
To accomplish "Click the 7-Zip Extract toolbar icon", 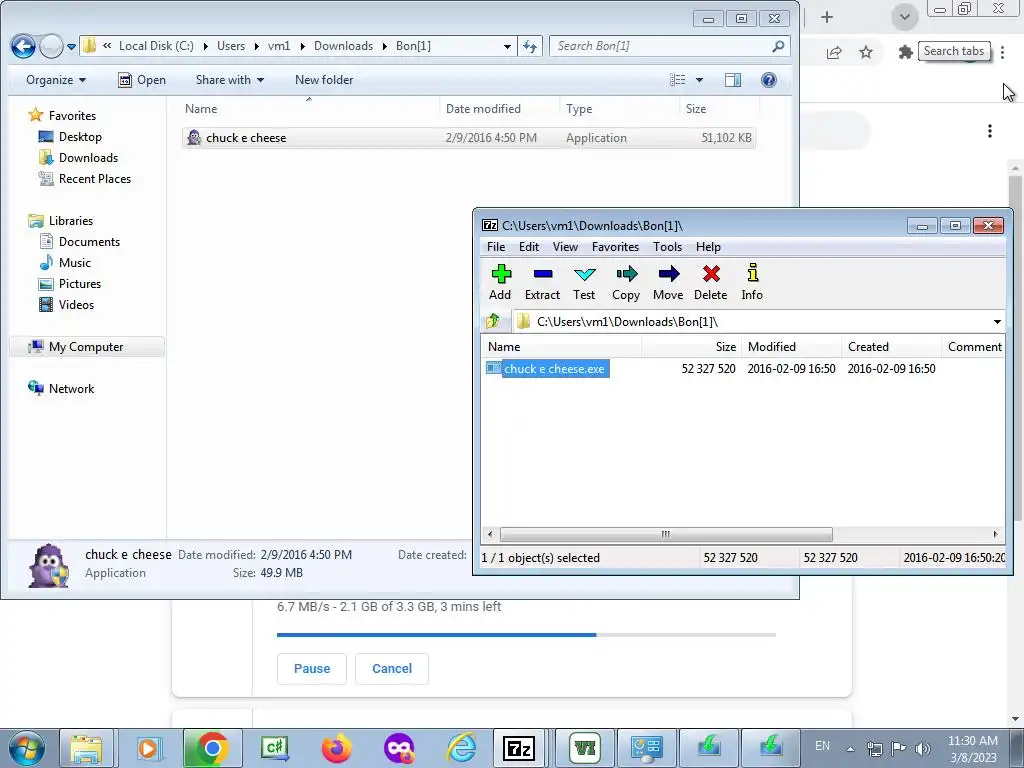I will [x=543, y=274].
